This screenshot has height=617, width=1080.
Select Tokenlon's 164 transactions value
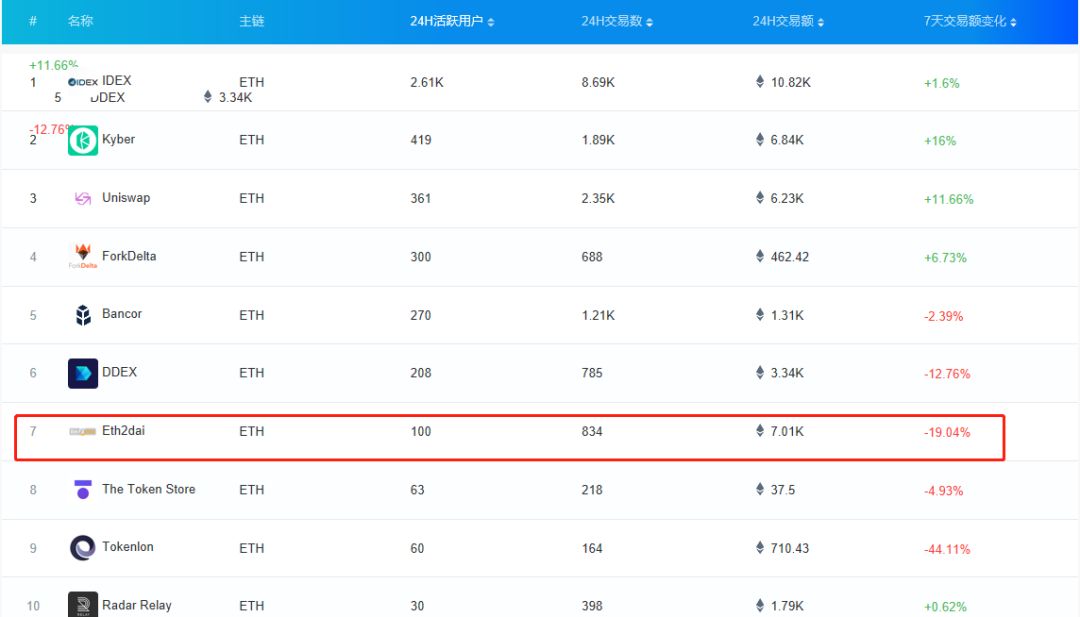point(592,549)
